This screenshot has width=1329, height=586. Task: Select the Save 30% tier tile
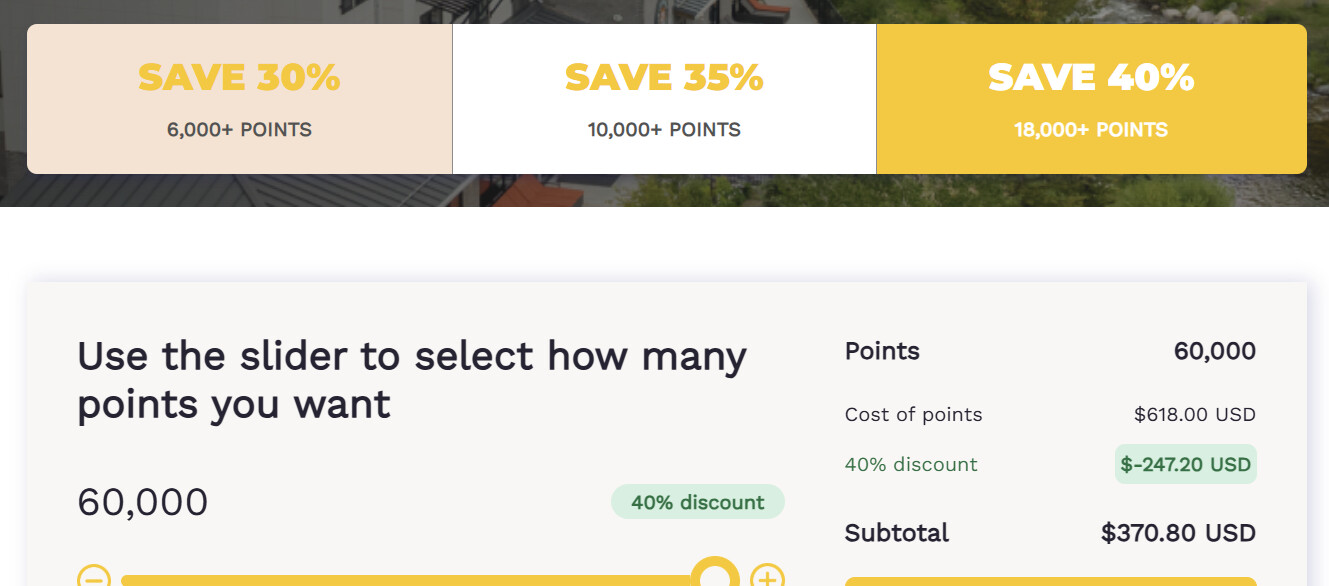coord(239,99)
